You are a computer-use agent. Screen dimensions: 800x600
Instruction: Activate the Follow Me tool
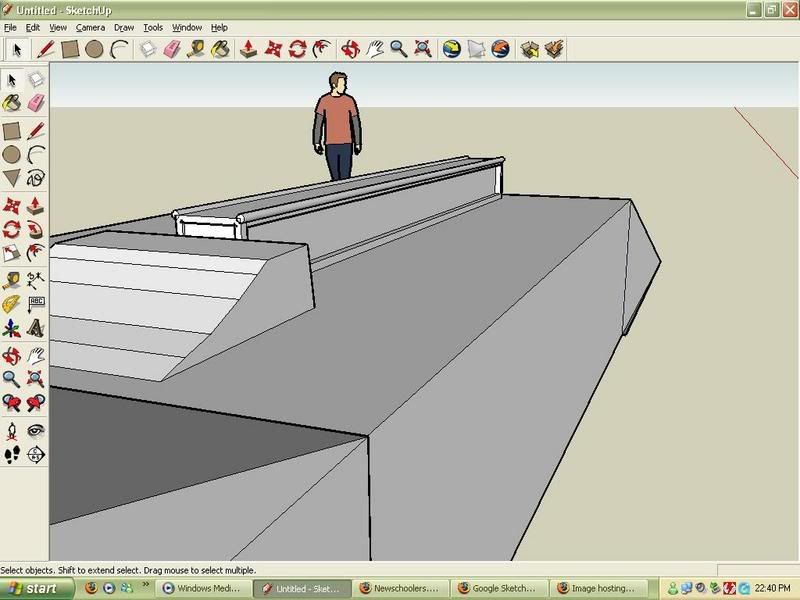tap(36, 229)
